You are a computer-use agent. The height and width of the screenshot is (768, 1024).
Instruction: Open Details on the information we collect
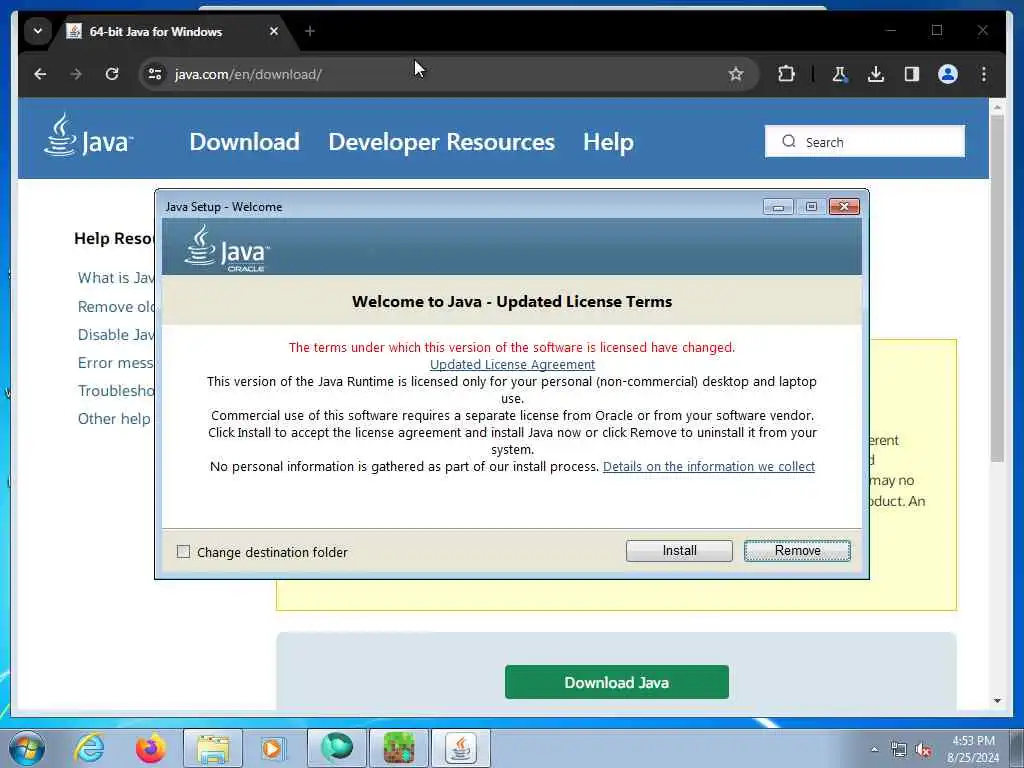click(x=709, y=466)
